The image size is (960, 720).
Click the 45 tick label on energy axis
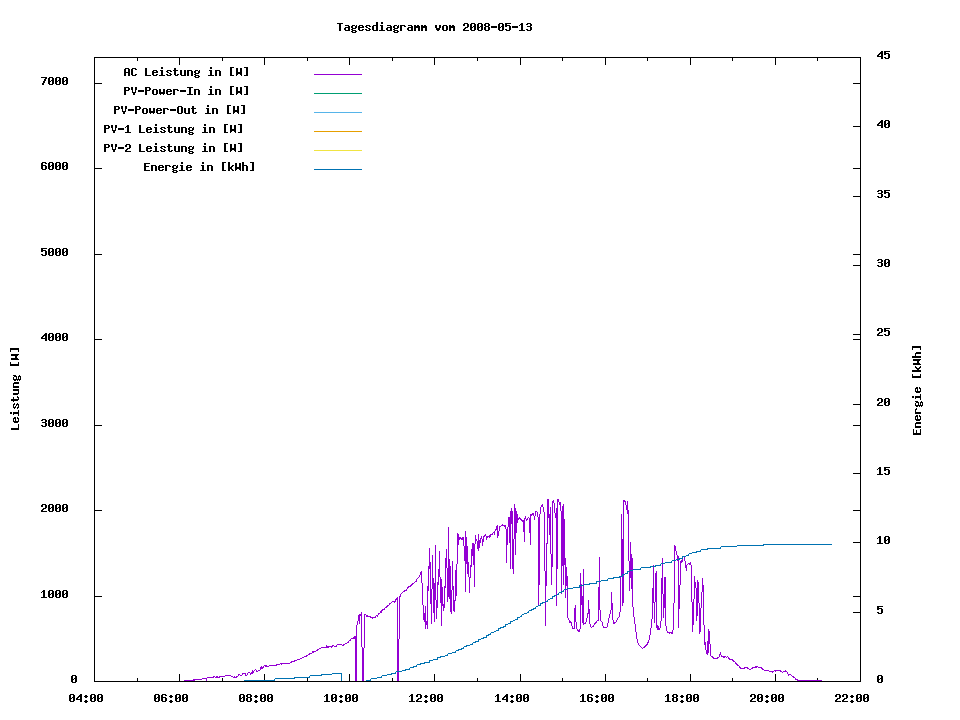[x=882, y=55]
